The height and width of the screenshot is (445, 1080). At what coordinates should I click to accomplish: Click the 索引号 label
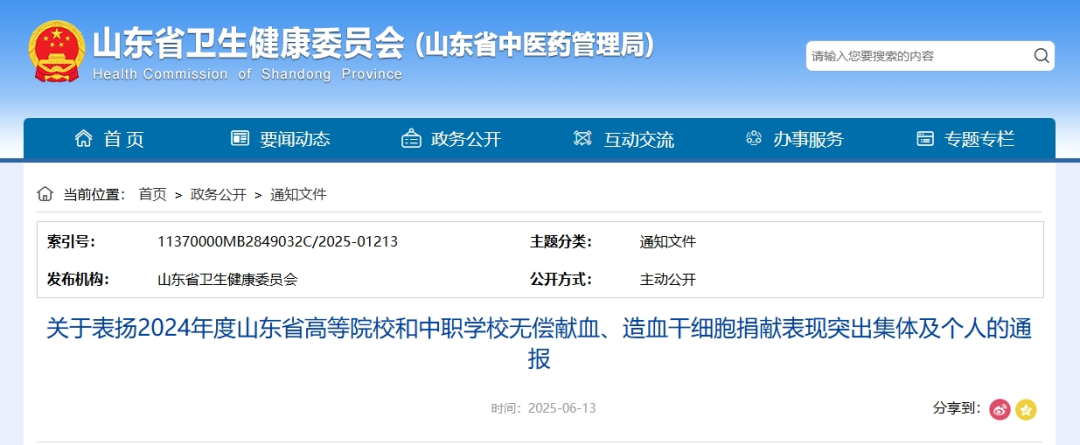[71, 242]
